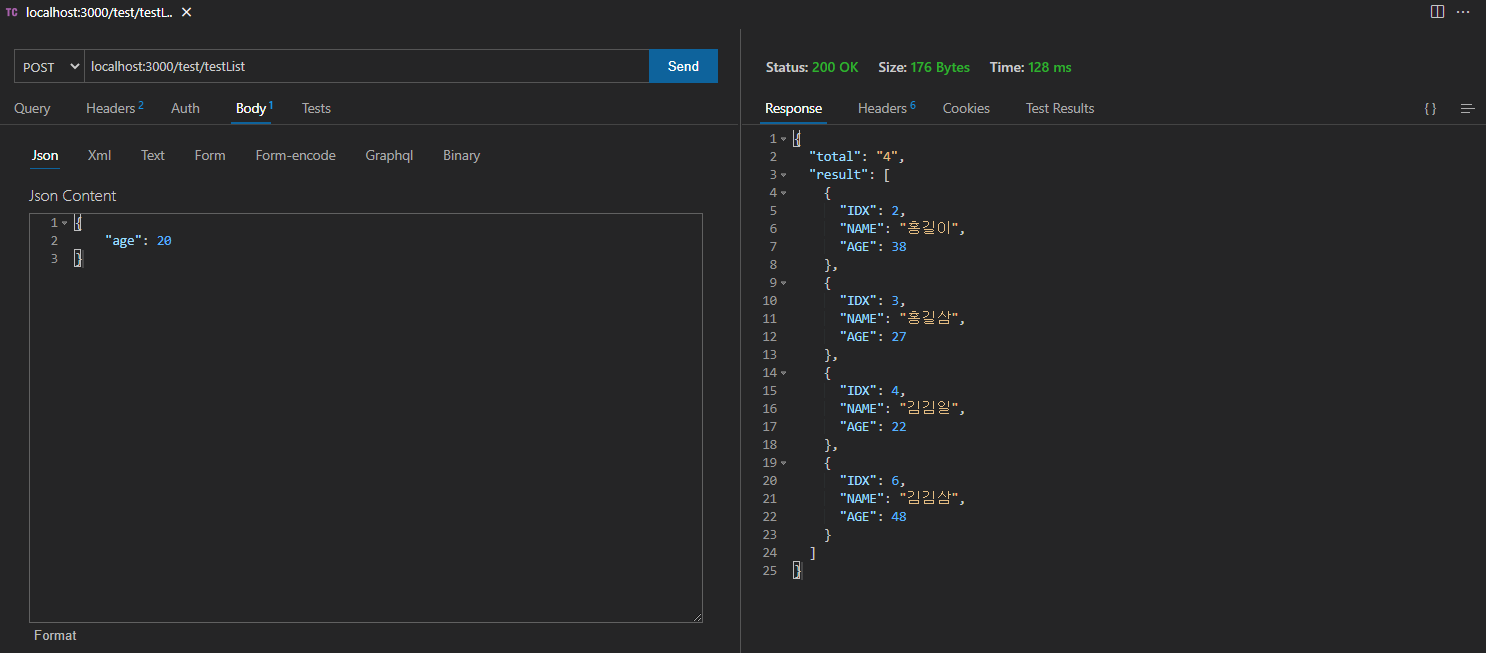Click the Time: 128 ms text
Image resolution: width=1486 pixels, height=653 pixels.
[x=1030, y=67]
